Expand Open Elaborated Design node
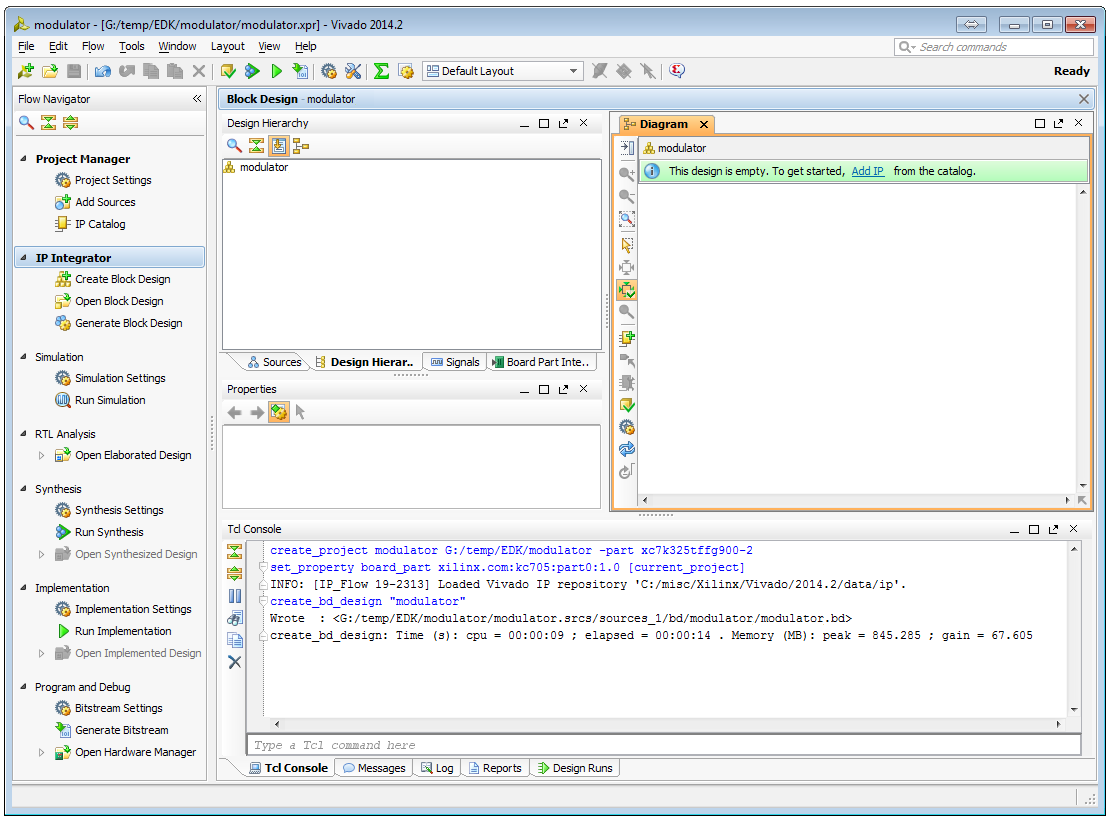The width and height of the screenshot is (1110, 821). [x=41, y=455]
